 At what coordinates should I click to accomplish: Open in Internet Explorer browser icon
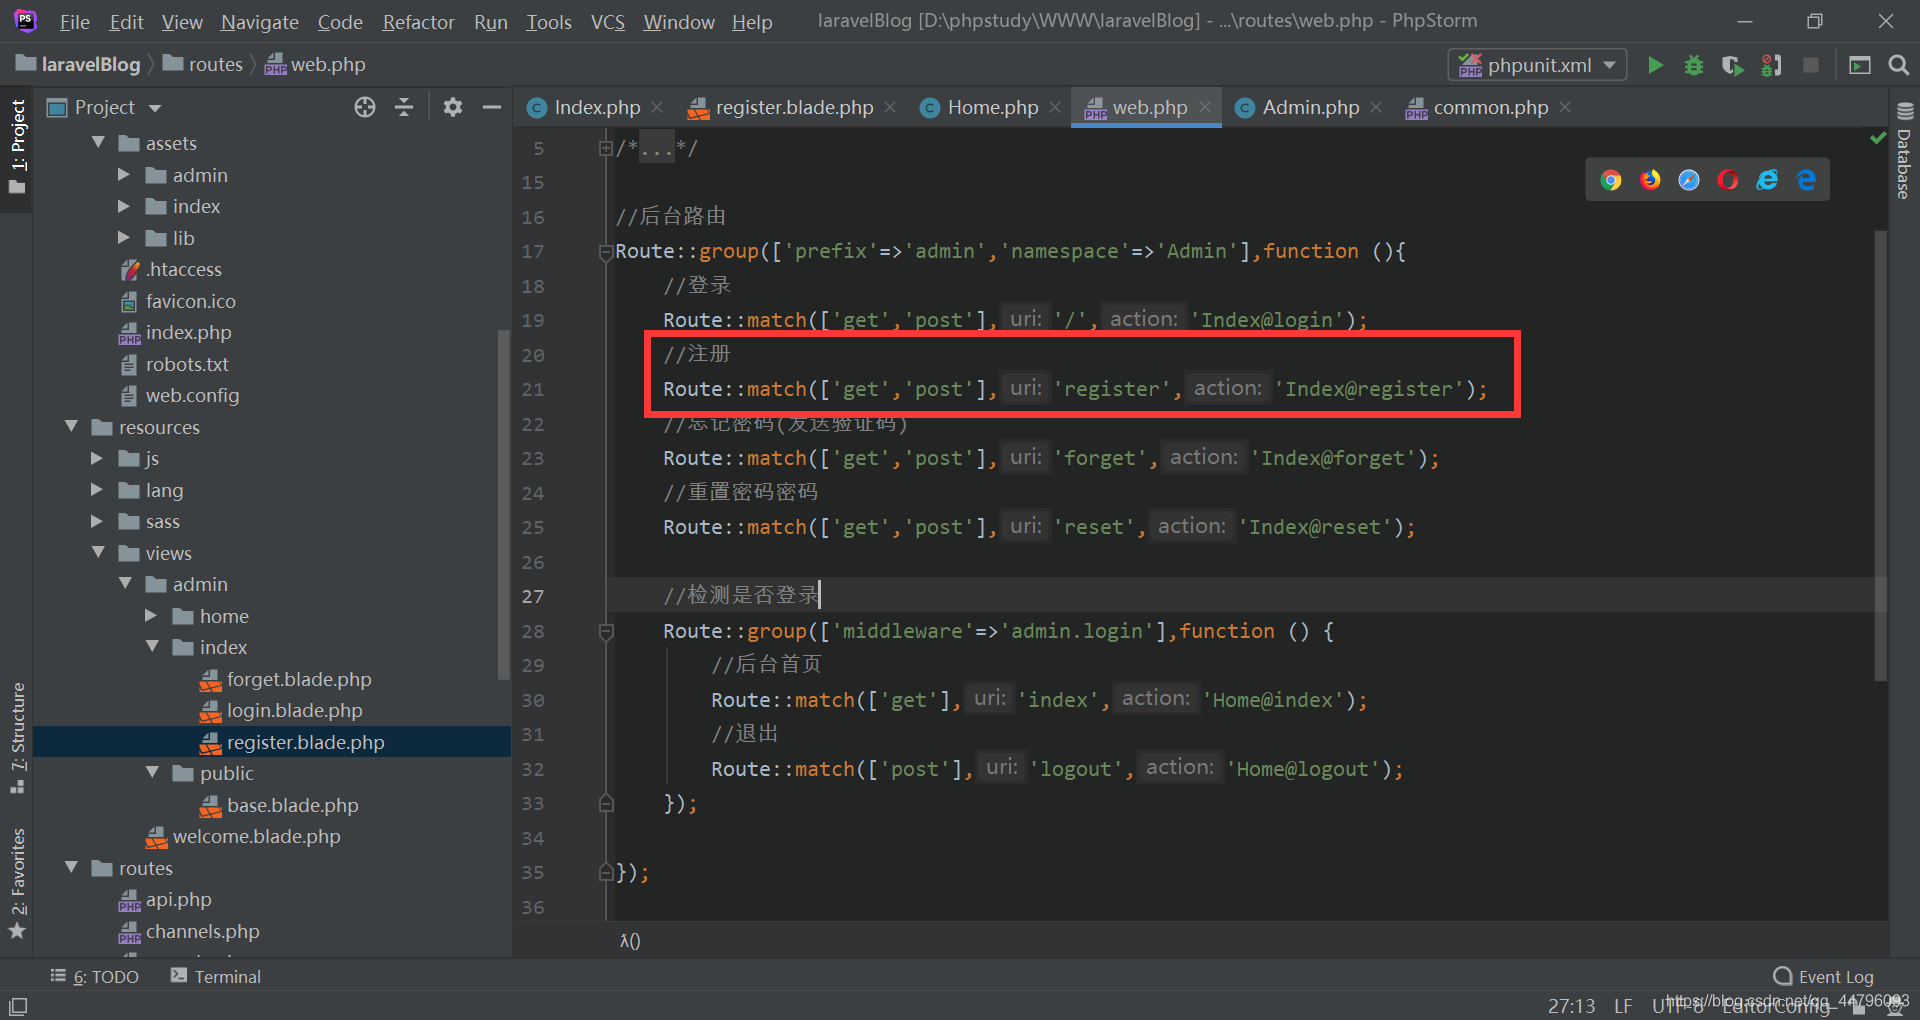coord(1767,180)
